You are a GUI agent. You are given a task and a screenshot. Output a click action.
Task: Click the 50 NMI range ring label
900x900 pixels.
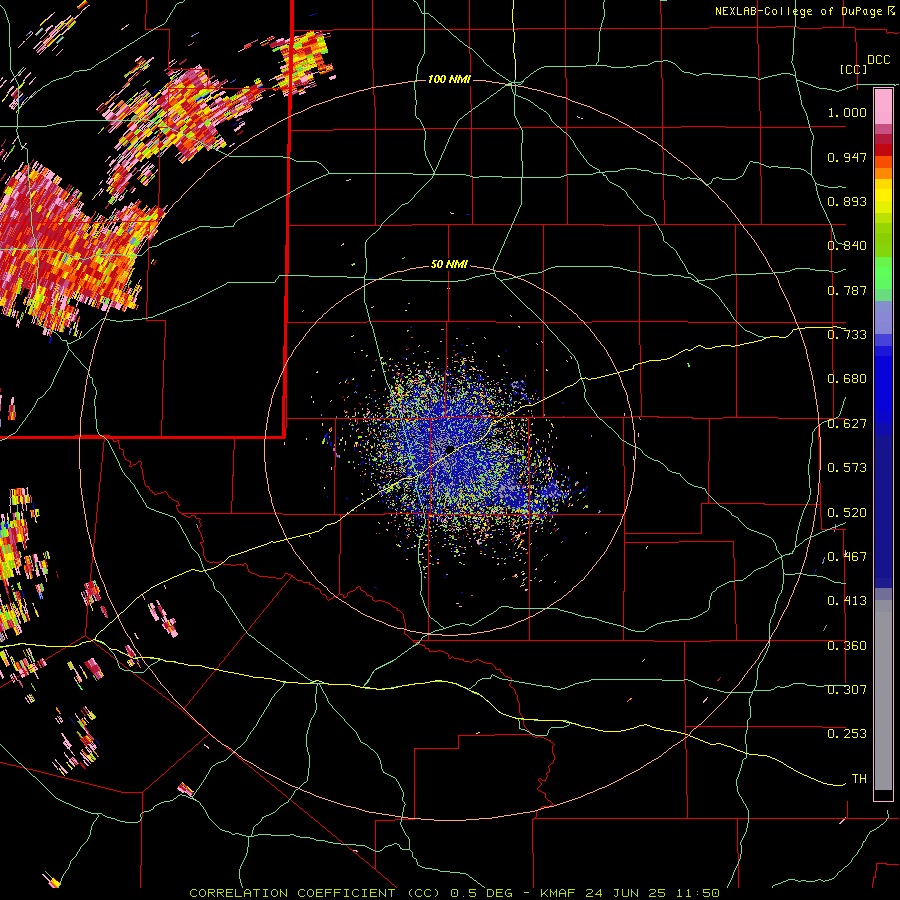tap(449, 265)
